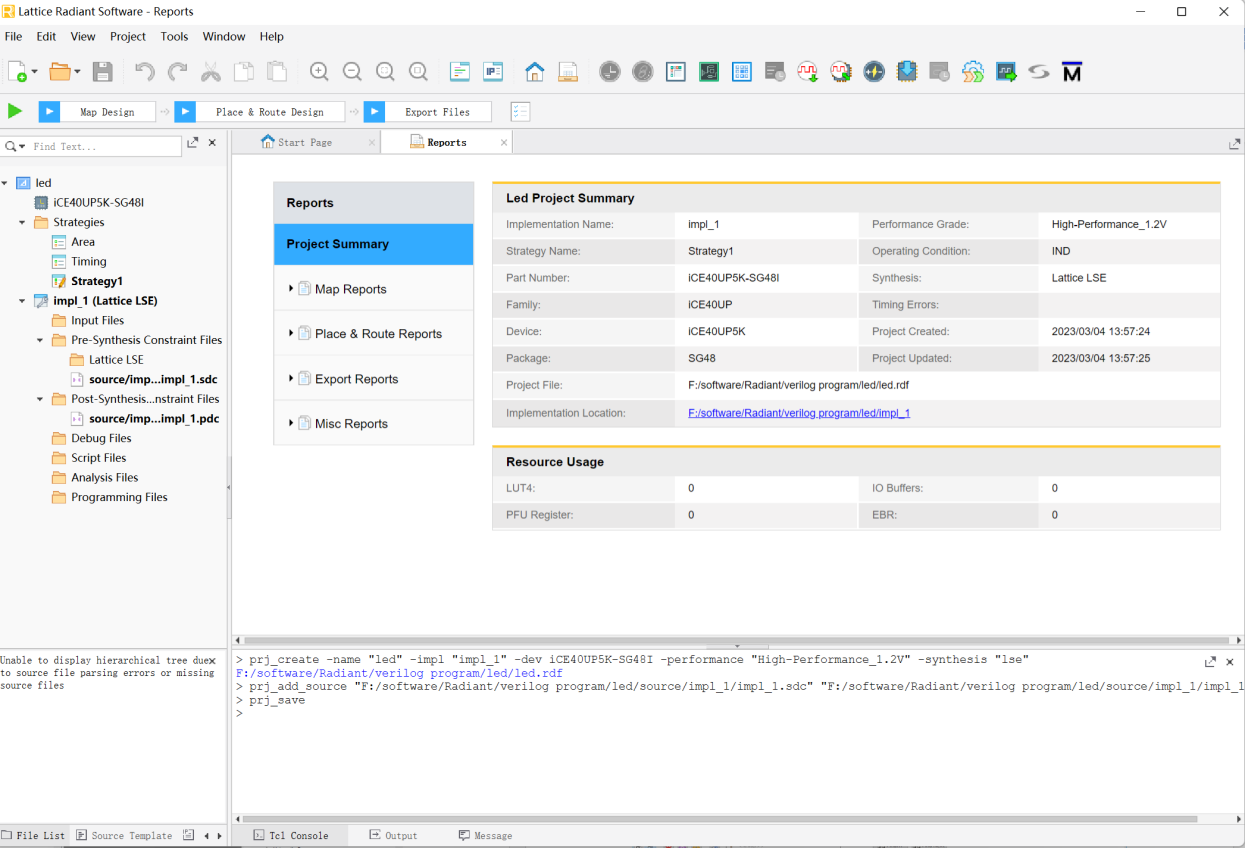Close the Tcl Console panel

(x=1230, y=661)
